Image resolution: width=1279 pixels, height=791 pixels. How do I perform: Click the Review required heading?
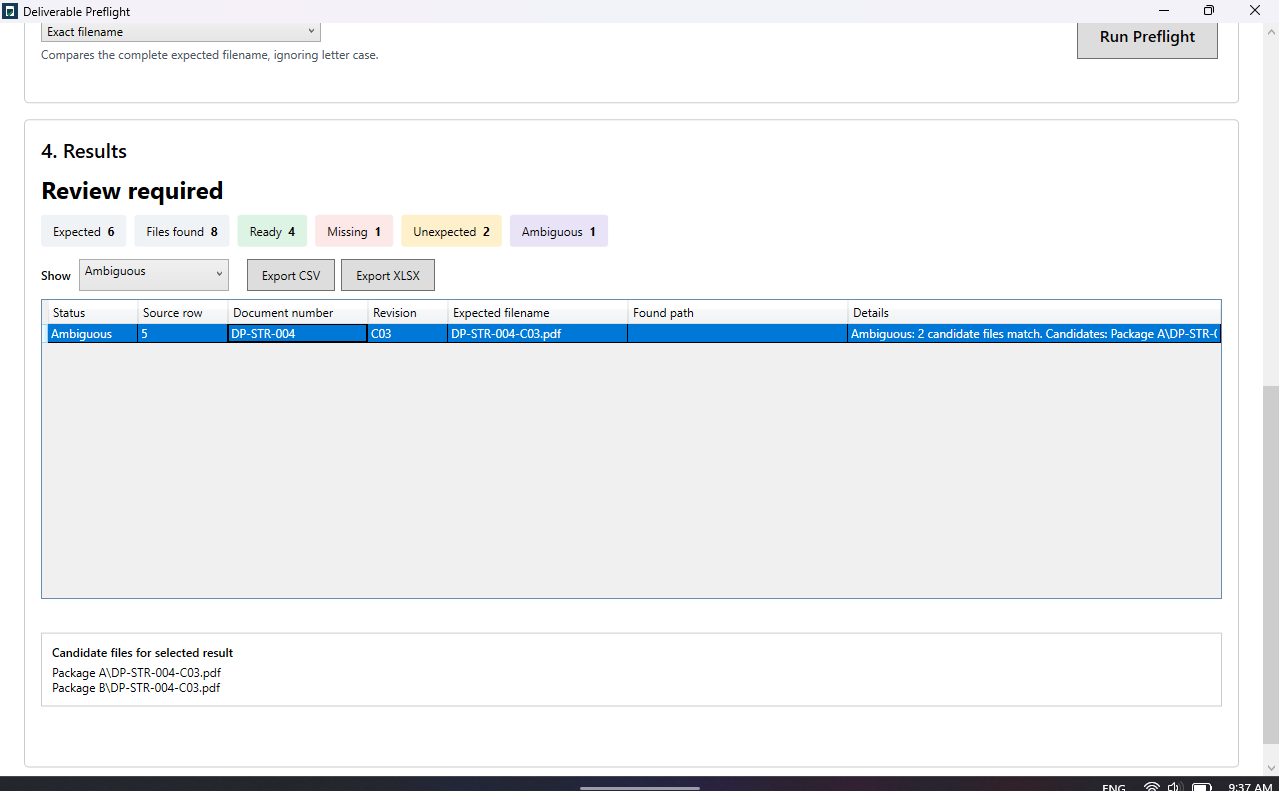tap(132, 191)
